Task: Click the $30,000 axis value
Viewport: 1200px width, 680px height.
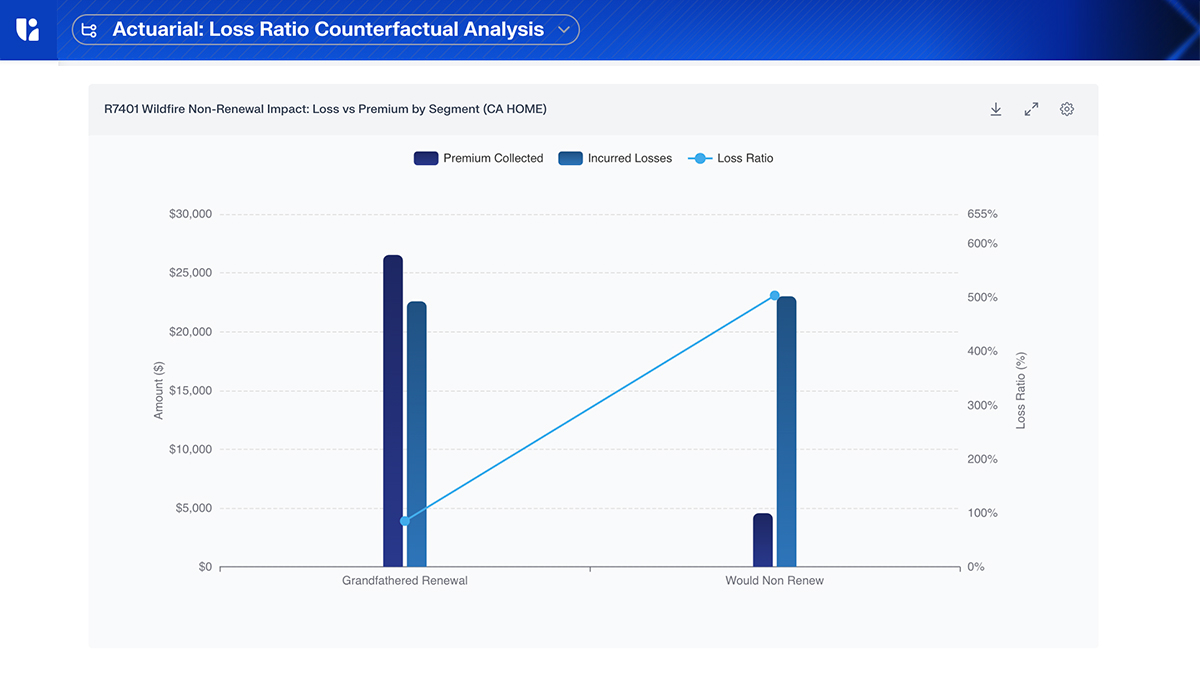Action: pos(190,214)
